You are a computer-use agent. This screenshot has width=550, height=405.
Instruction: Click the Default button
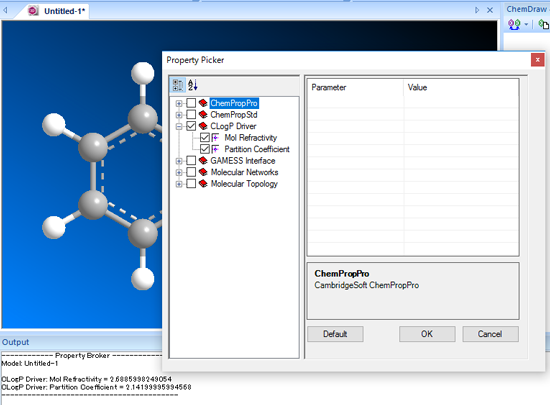(x=335, y=334)
